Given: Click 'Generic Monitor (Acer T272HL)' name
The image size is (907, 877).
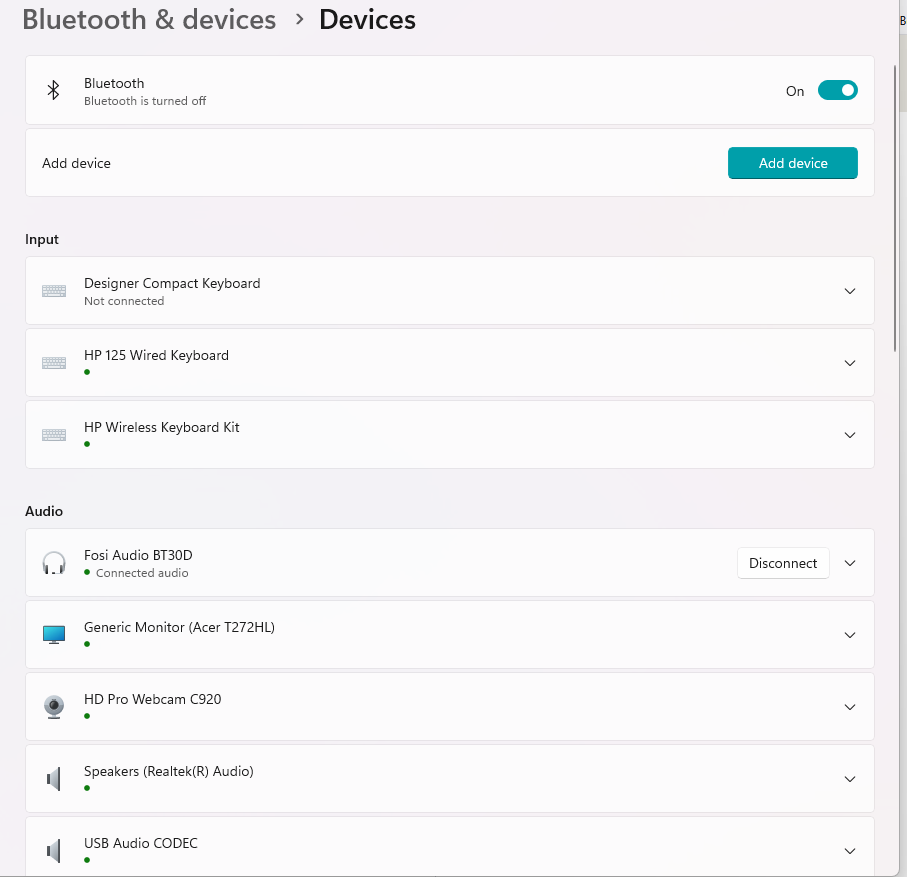Looking at the screenshot, I should pos(179,628).
